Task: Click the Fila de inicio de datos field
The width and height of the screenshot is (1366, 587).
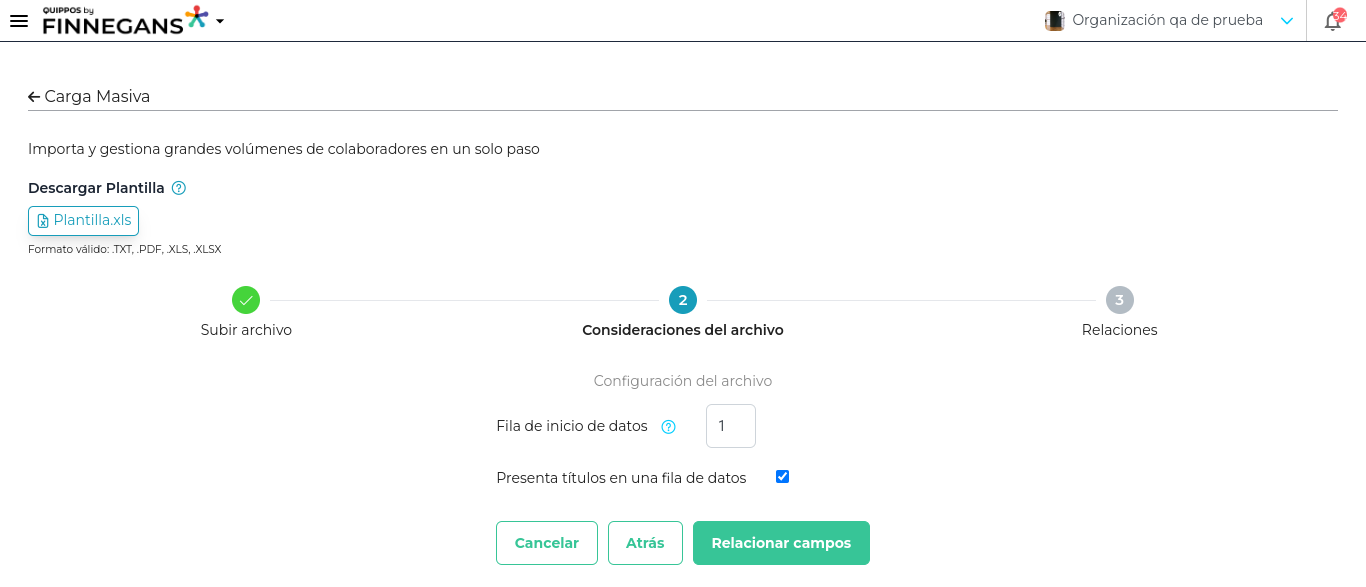Action: click(x=730, y=426)
